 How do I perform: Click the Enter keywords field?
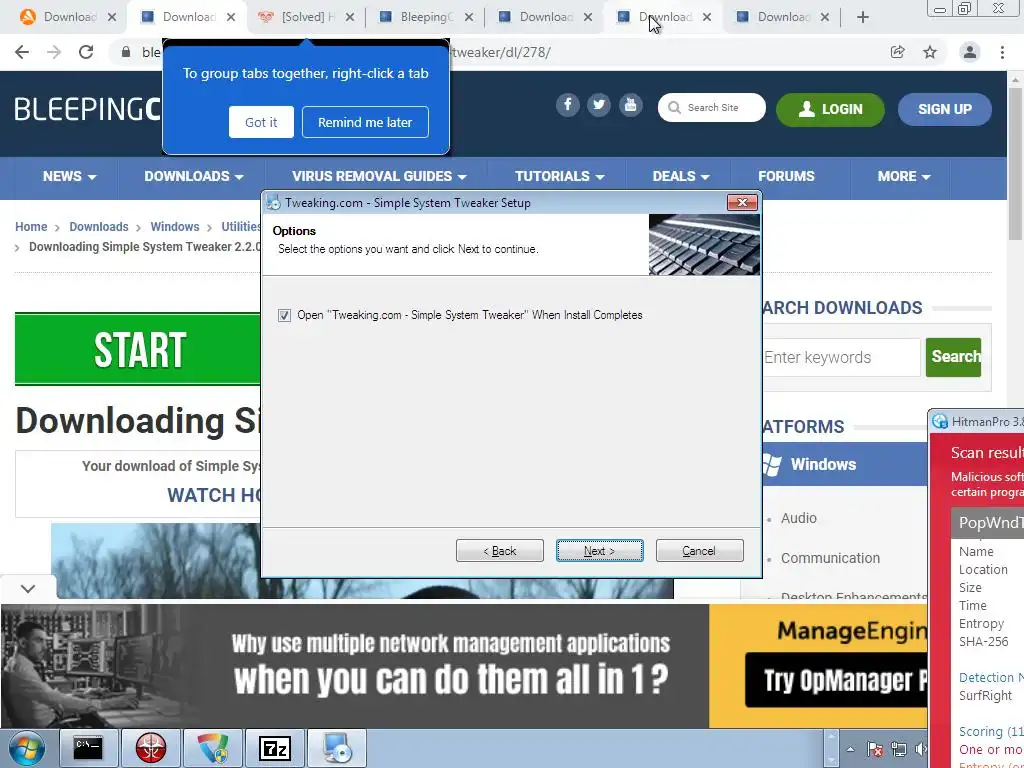point(841,357)
